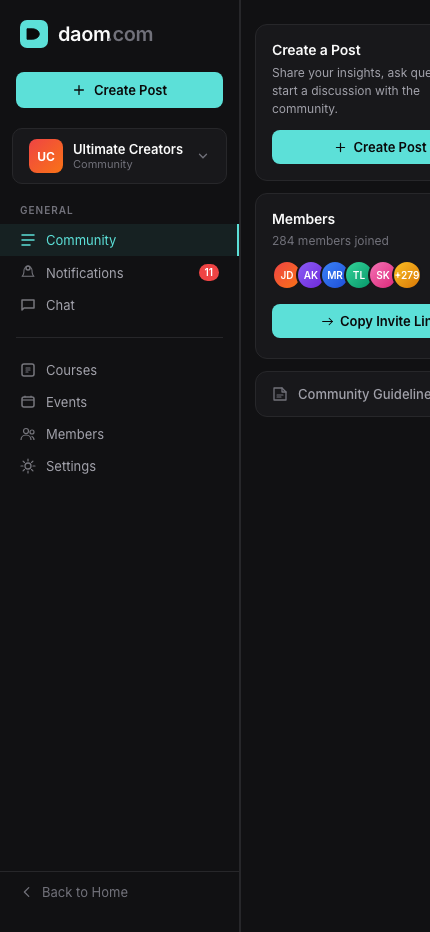
Task: Click the SK member avatar
Action: click(x=382, y=275)
